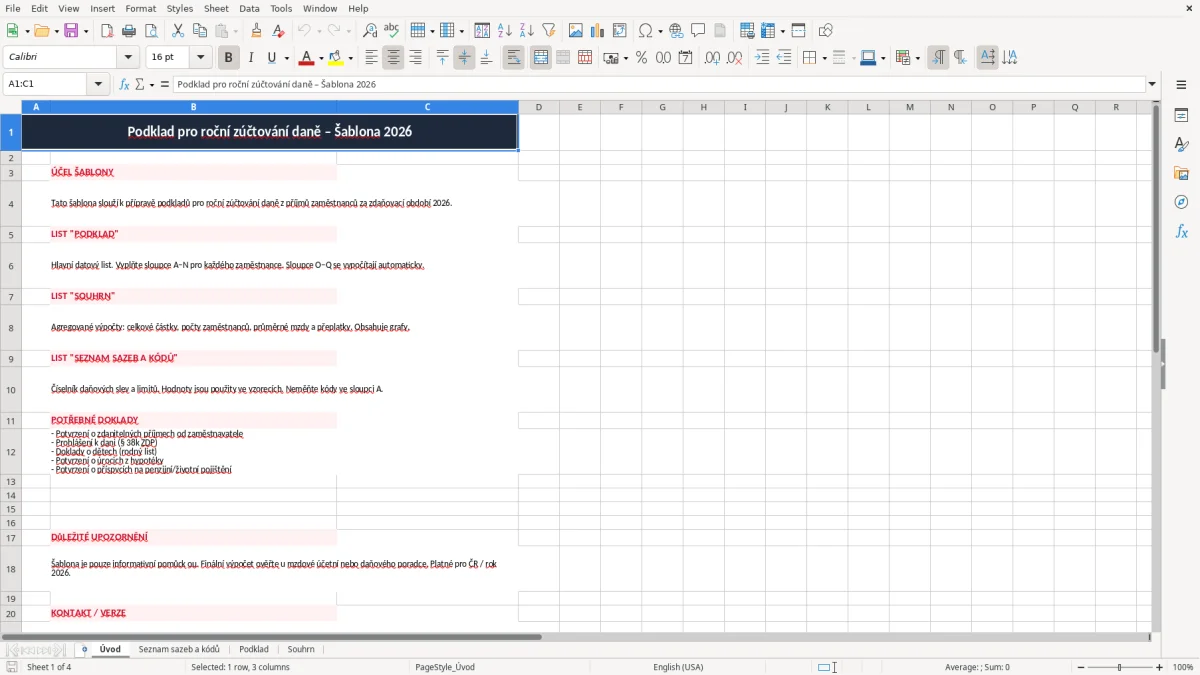Open the Insert Chart tool
1200x675 pixels.
(598, 31)
